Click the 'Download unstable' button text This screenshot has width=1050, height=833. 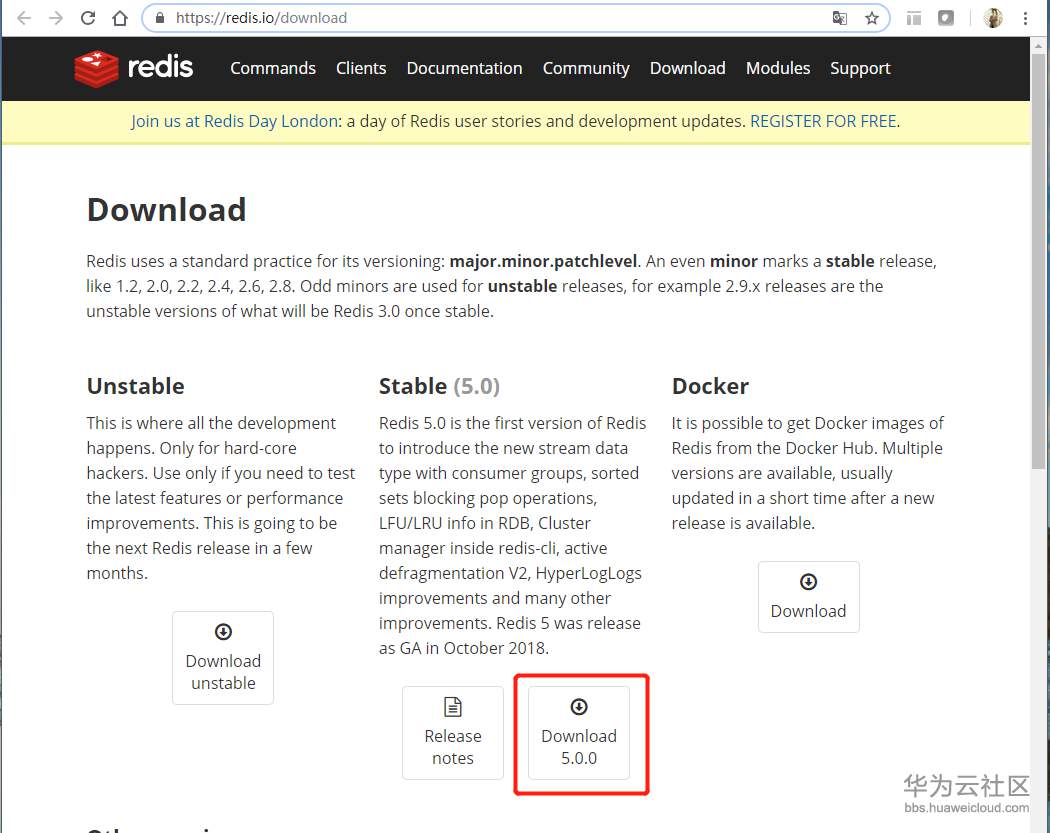[x=223, y=672]
